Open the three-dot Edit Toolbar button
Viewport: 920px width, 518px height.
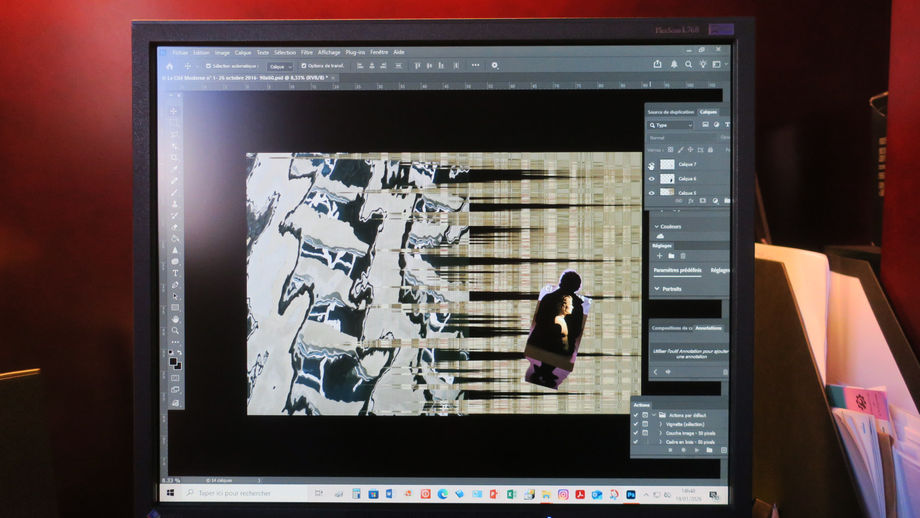click(x=175, y=342)
